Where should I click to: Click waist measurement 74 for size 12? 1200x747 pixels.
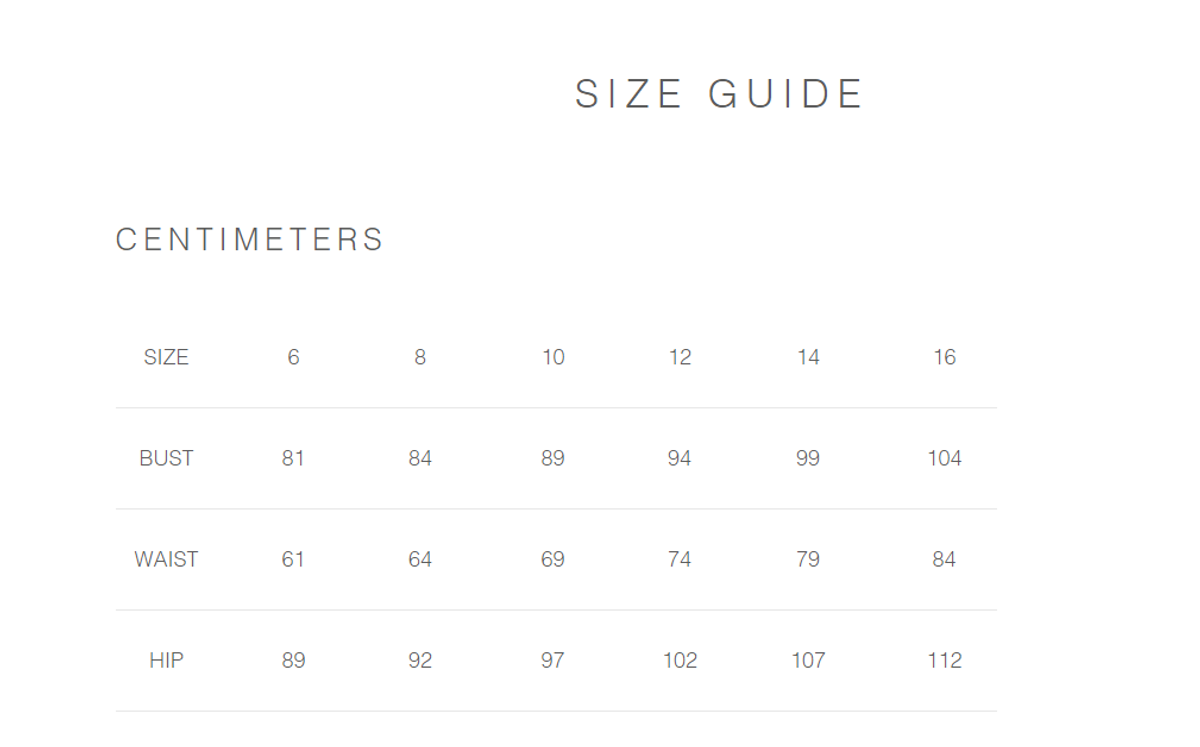point(680,560)
